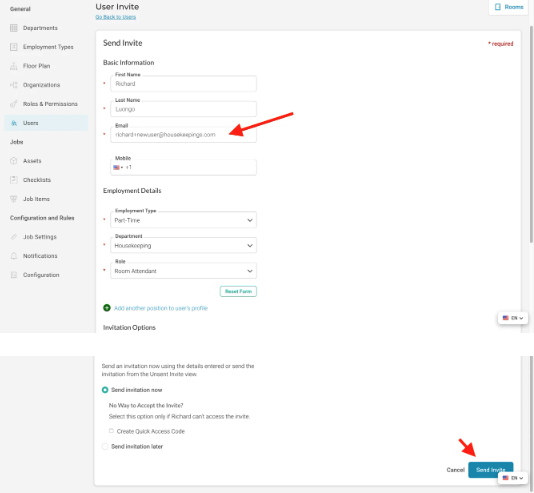The height and width of the screenshot is (493, 534).
Task: Click the Notifications bell icon
Action: pos(14,256)
